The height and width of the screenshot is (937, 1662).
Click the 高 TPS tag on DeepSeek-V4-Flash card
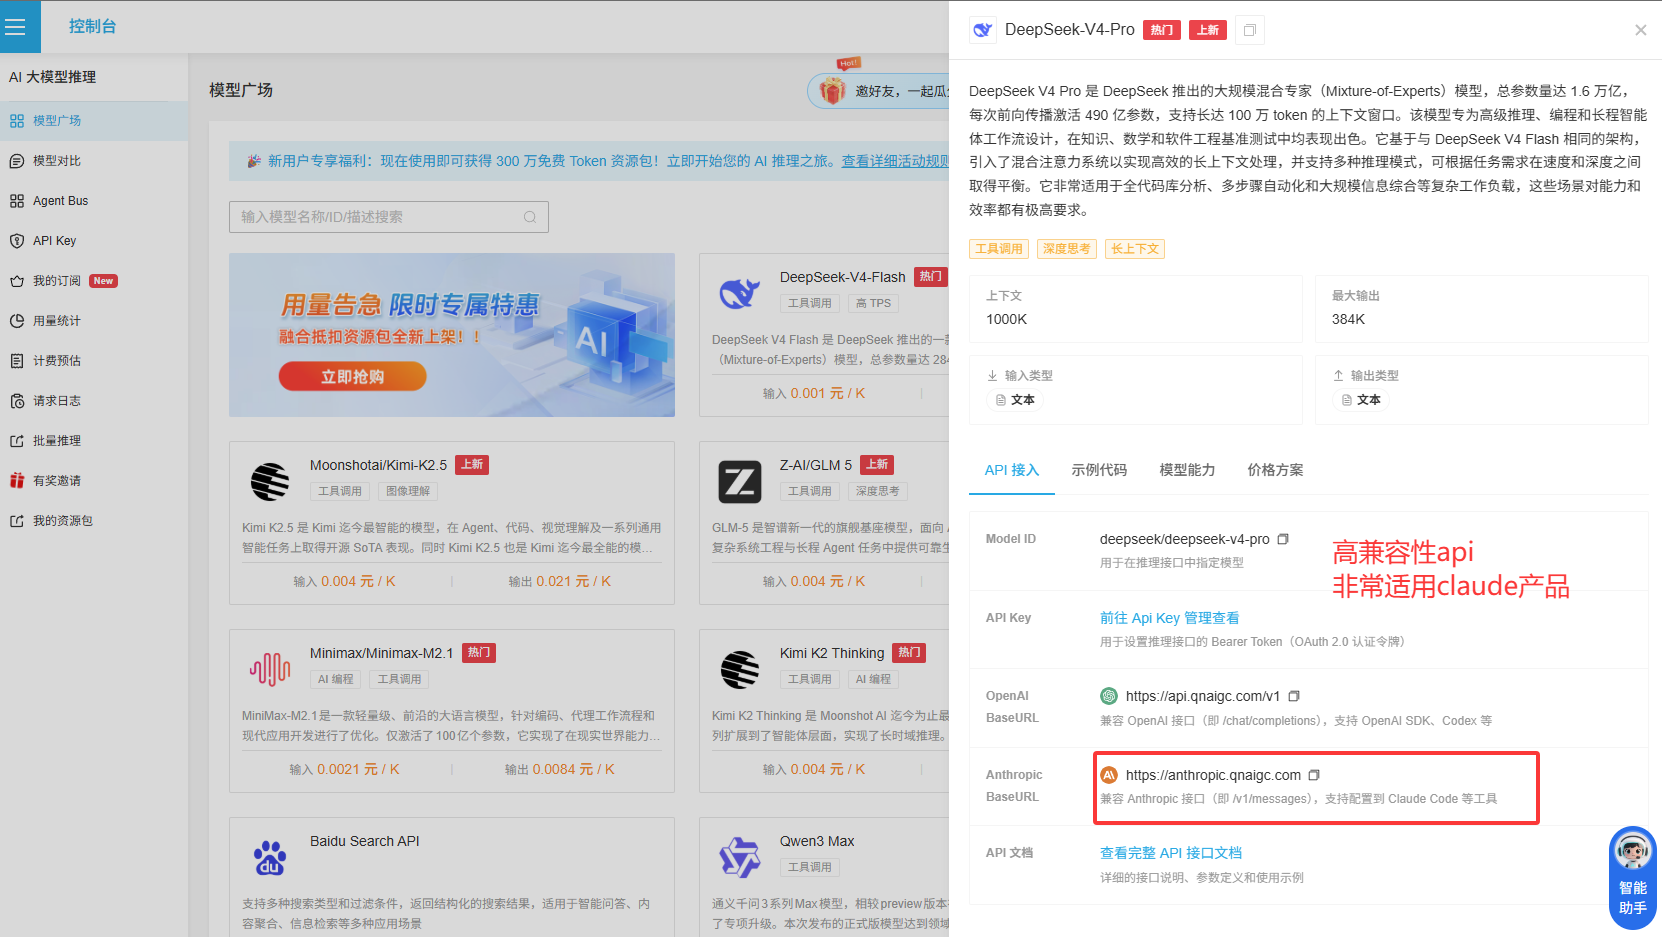point(873,303)
